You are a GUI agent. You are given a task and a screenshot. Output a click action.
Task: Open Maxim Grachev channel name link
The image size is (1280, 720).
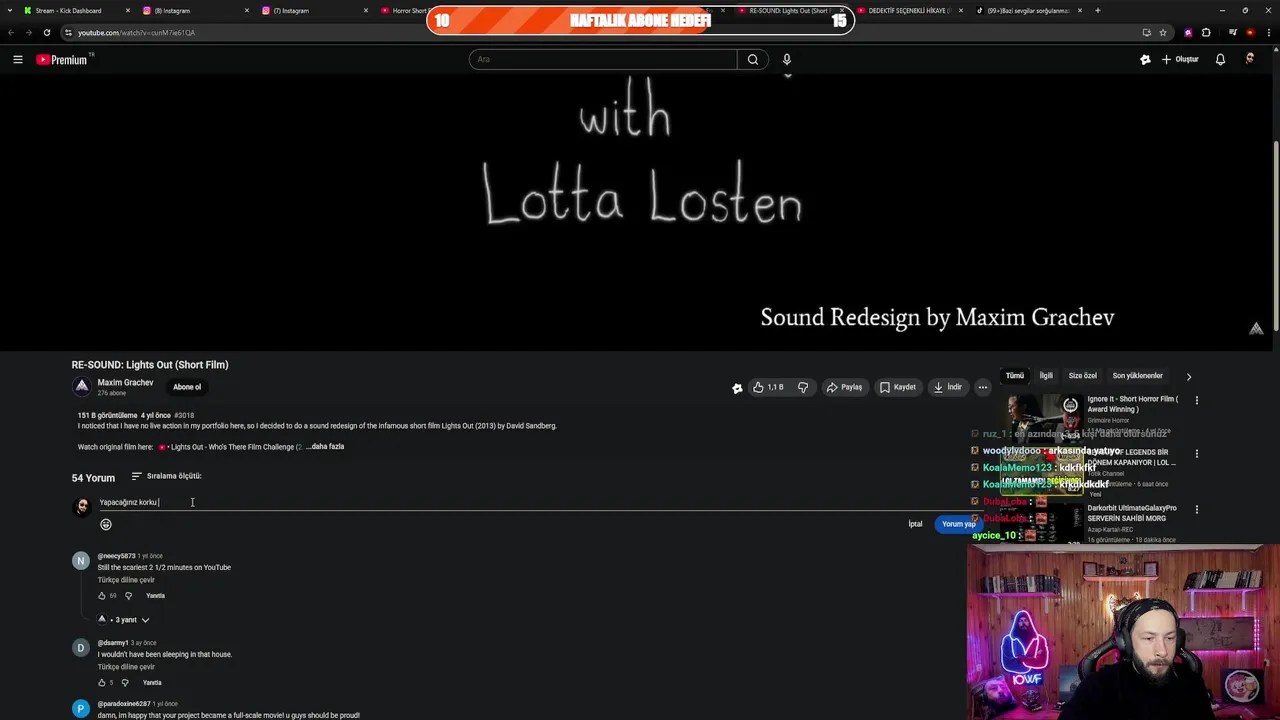(x=125, y=383)
